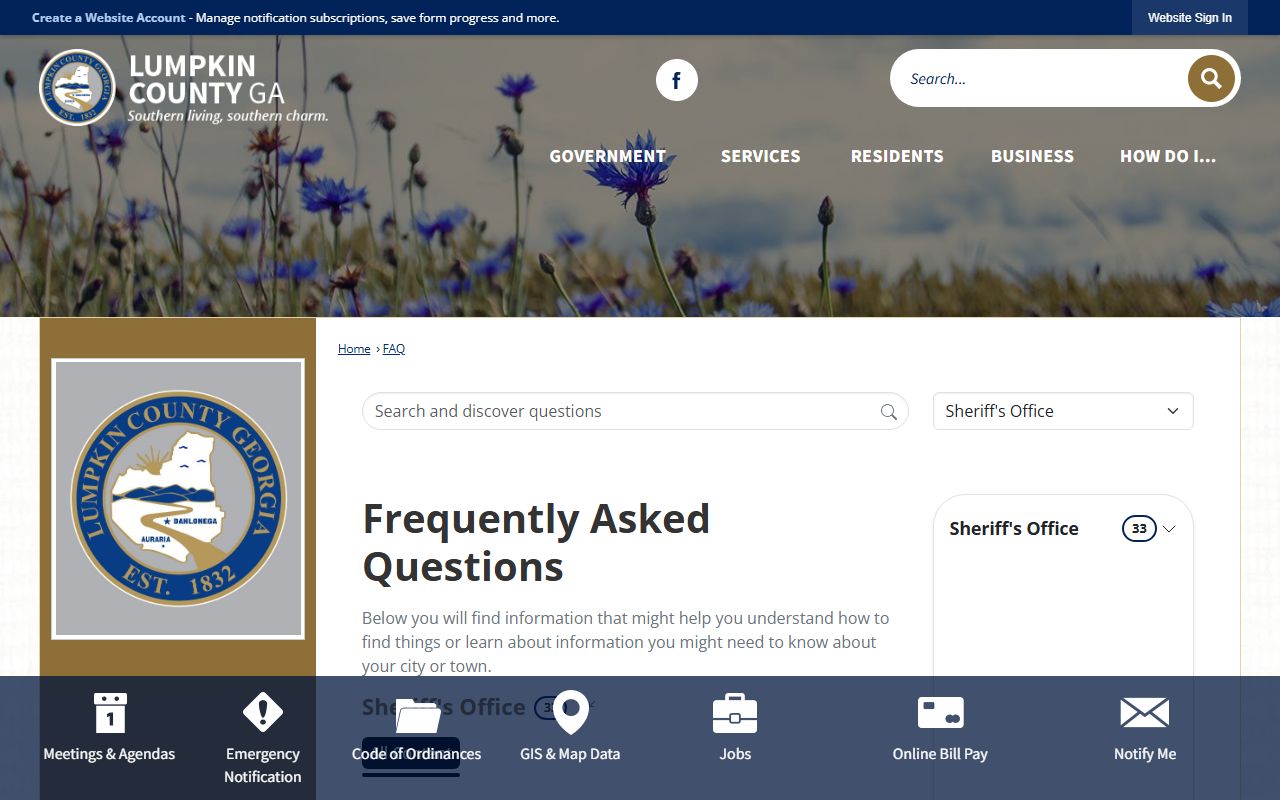Viewport: 1280px width, 800px height.
Task: Click the Create a Website Account link
Action: pos(109,18)
